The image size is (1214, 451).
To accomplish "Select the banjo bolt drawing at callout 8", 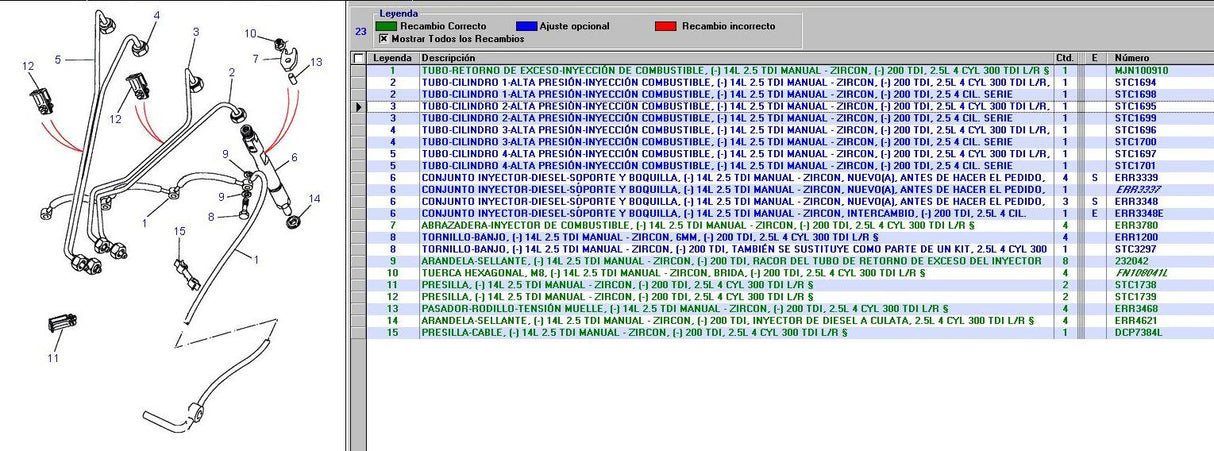I will pos(245,213).
